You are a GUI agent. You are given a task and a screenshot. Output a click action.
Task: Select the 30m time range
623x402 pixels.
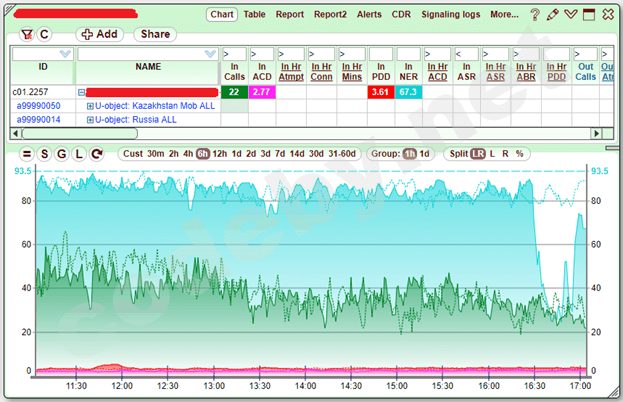click(155, 154)
